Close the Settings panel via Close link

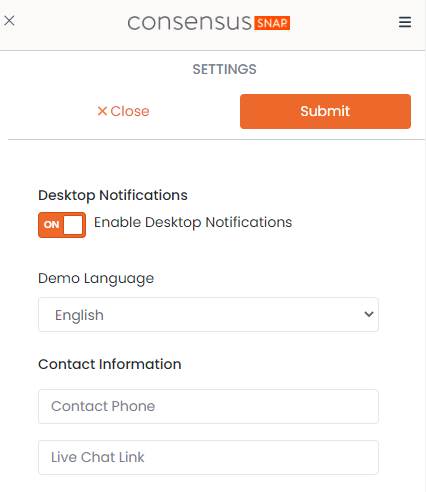point(123,111)
